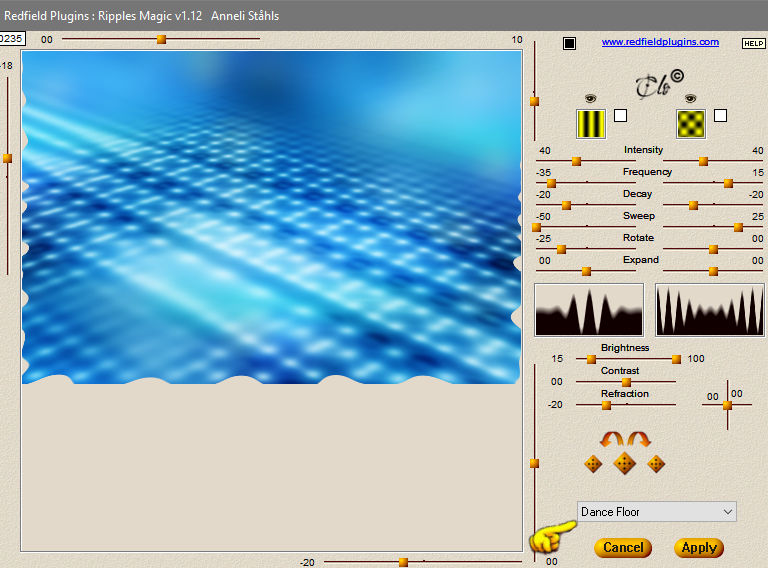This screenshot has height=568, width=768.
Task: Click the left waveform profile graph
Action: 589,310
